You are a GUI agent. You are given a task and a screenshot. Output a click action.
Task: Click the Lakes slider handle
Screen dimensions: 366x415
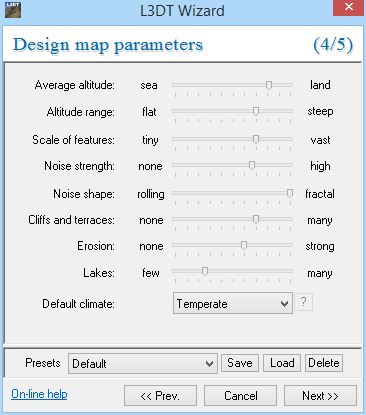(x=205, y=272)
